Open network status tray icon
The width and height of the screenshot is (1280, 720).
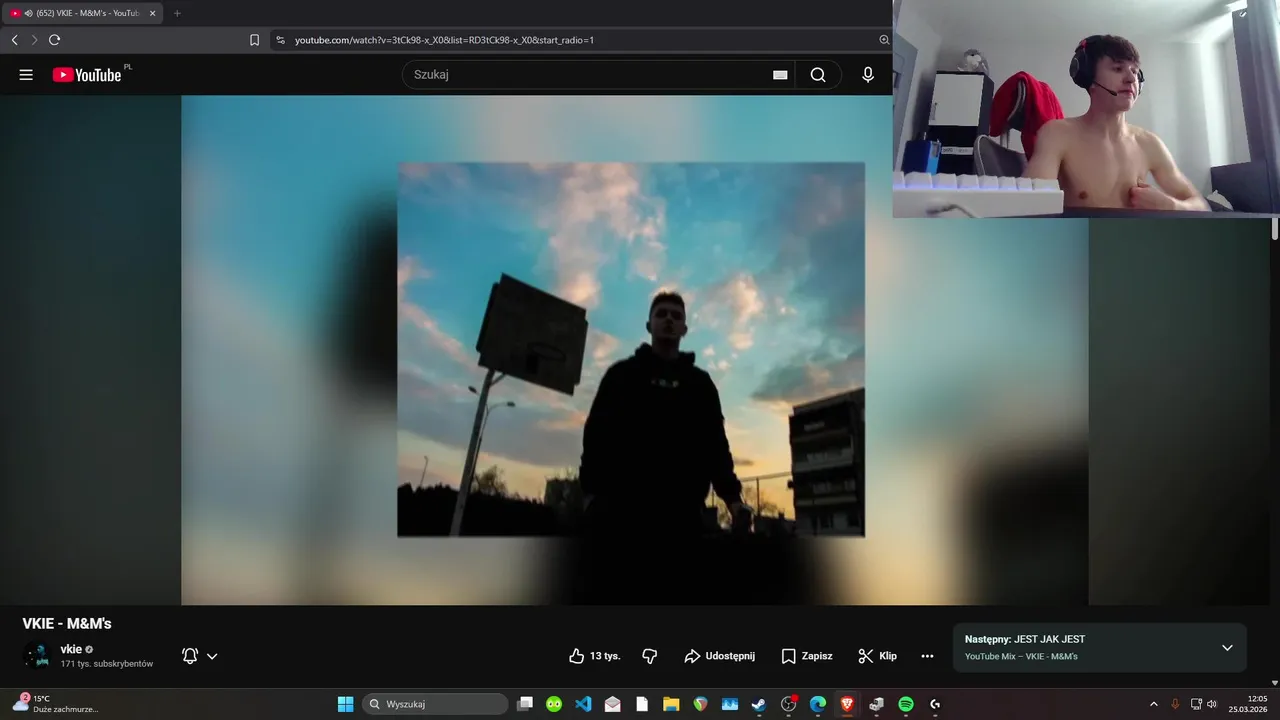click(x=1196, y=704)
